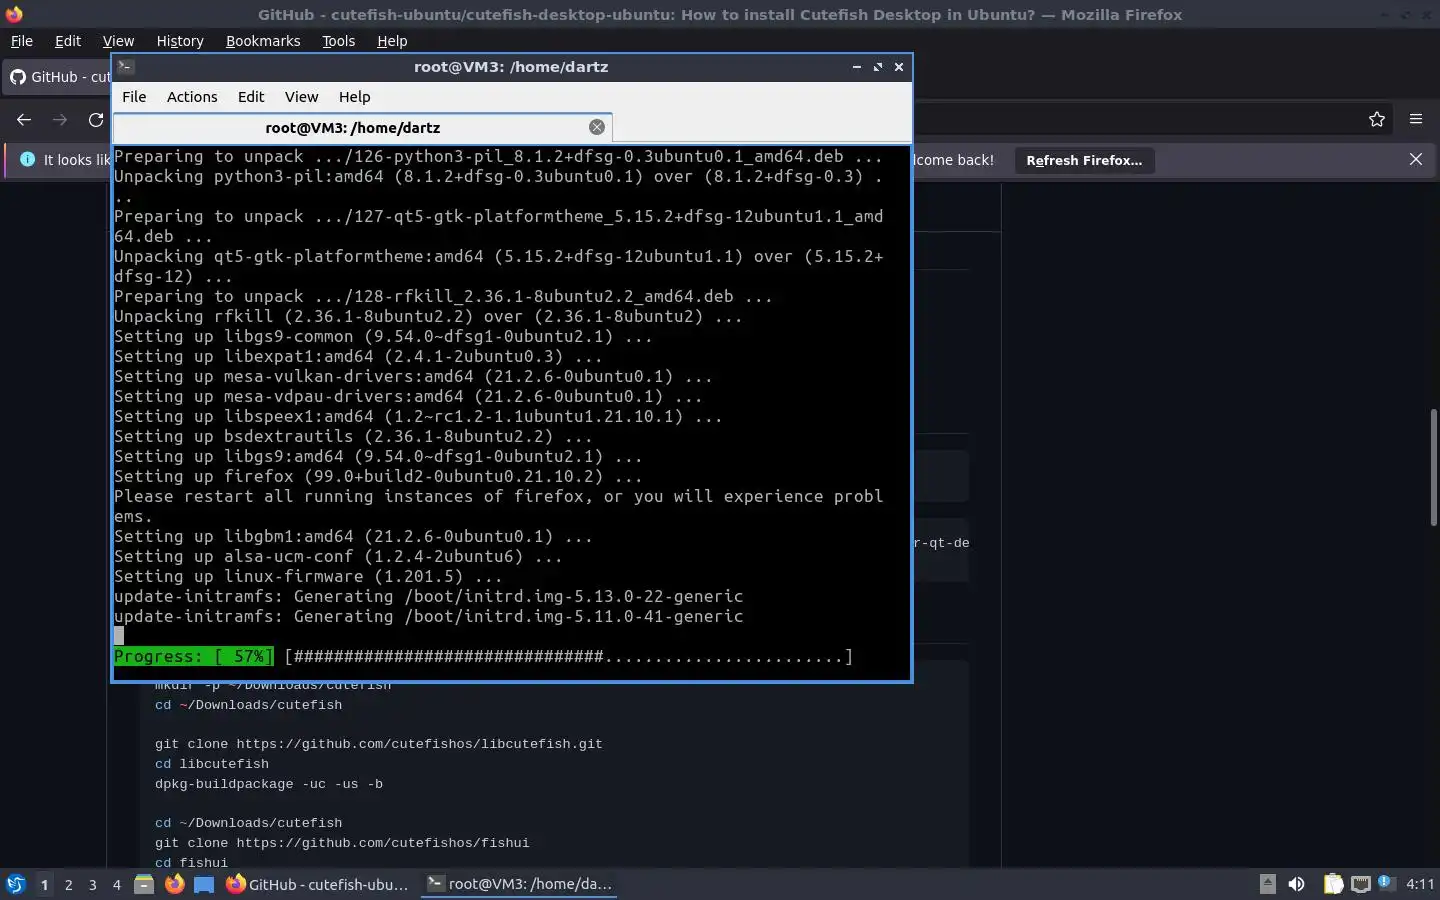1440x900 pixels.
Task: Activate GitHub Firefox window in taskbar
Action: pyautogui.click(x=318, y=884)
